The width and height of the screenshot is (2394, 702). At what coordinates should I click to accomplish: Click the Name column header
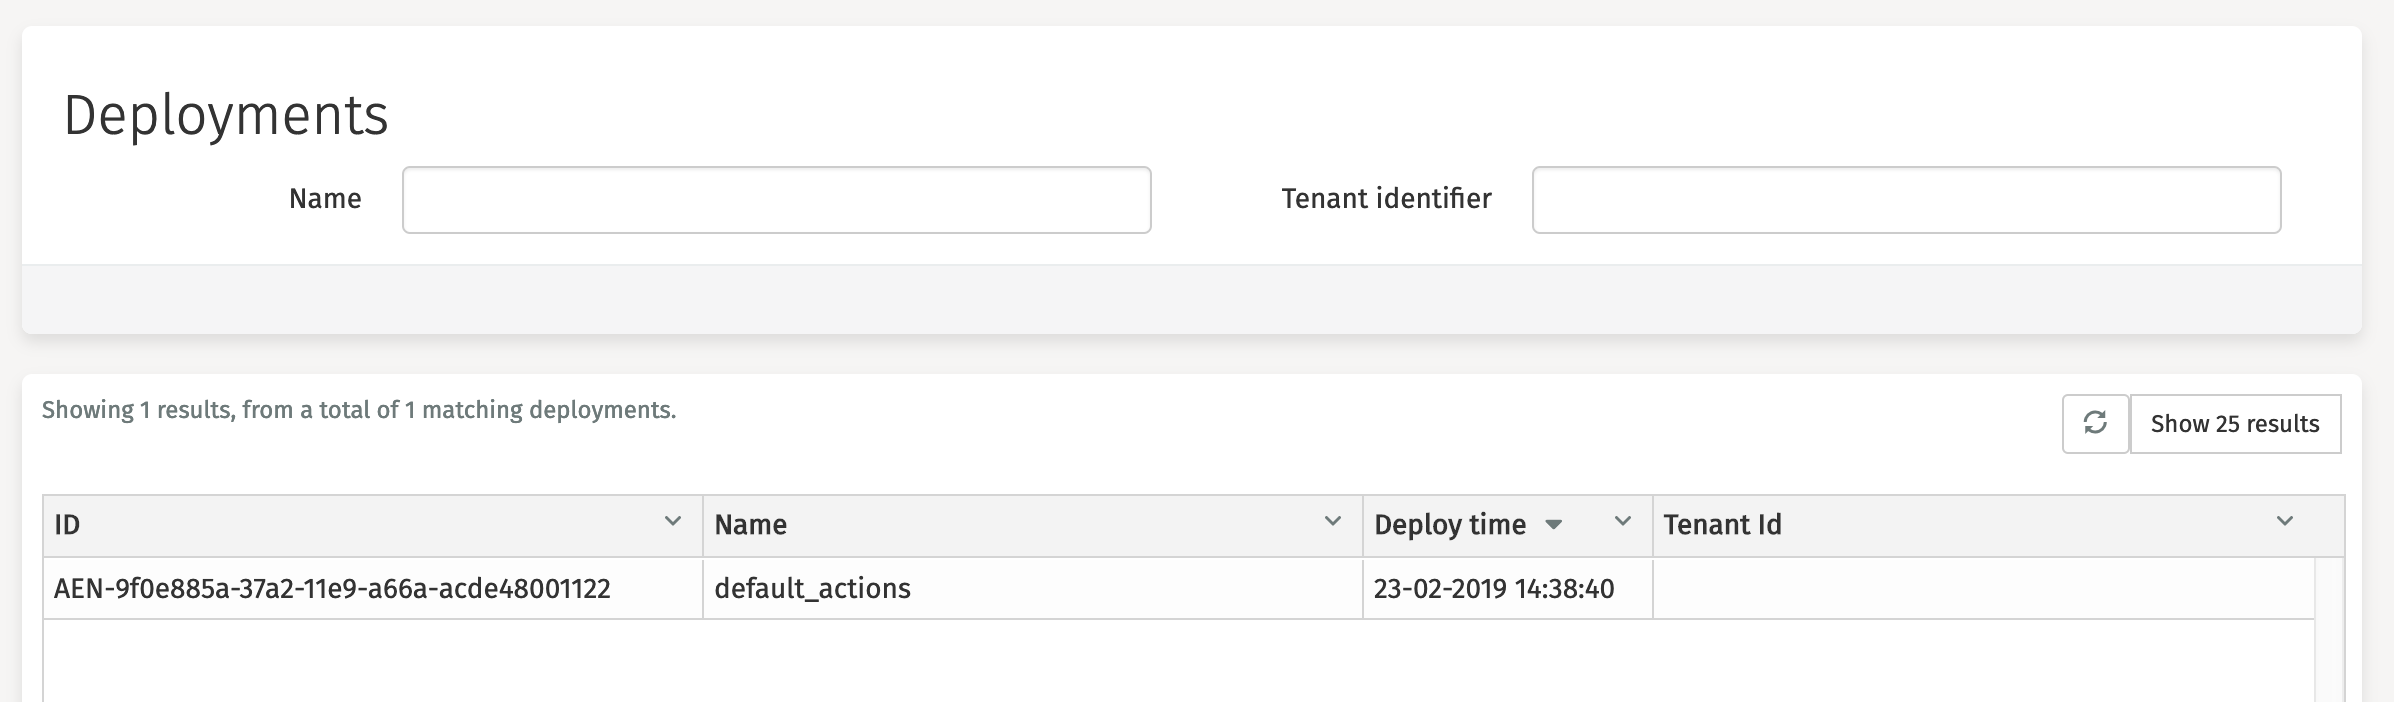point(751,524)
